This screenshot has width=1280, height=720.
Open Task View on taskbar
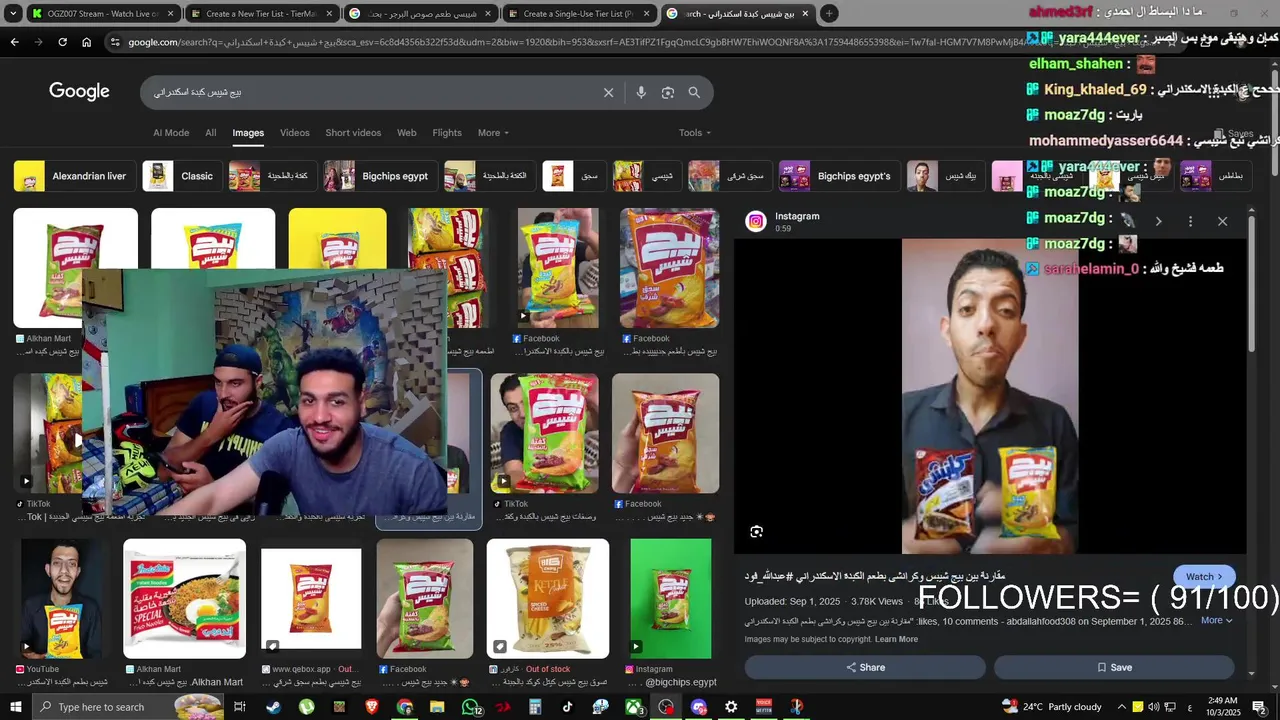(x=240, y=707)
